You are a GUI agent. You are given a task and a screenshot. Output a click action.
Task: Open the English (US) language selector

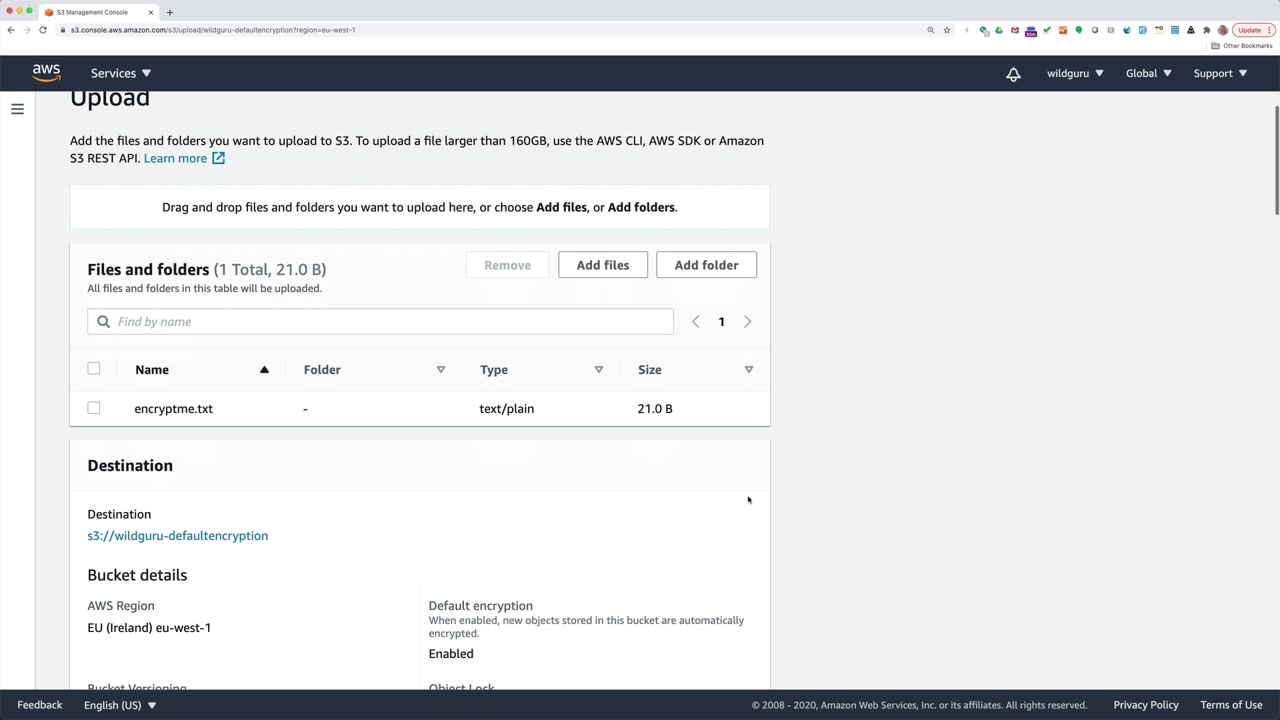(x=120, y=705)
